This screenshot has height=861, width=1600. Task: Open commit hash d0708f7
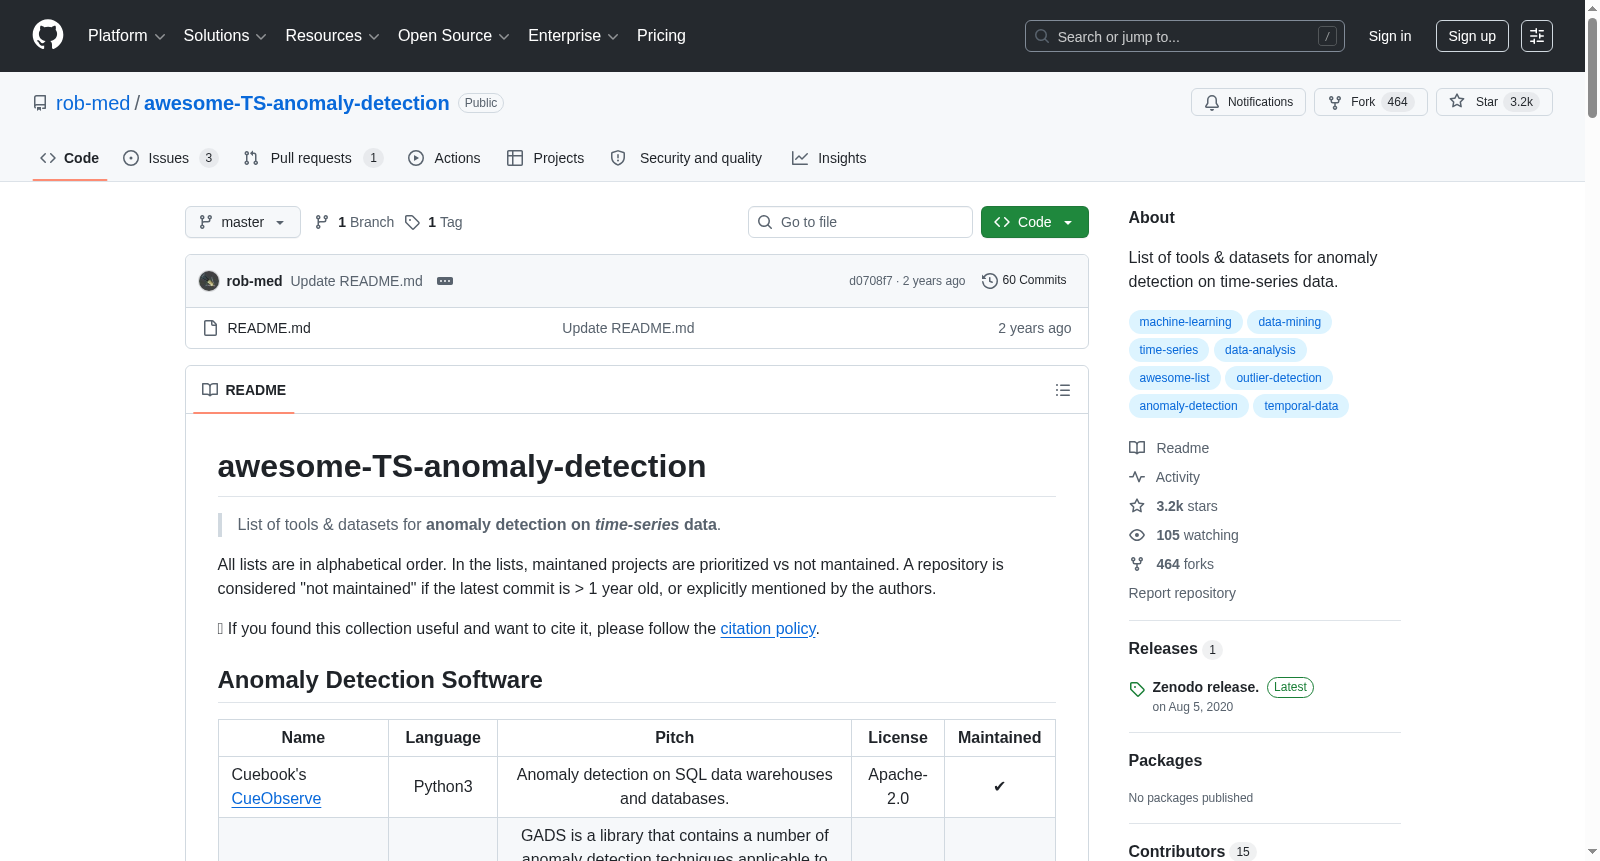[x=870, y=281]
